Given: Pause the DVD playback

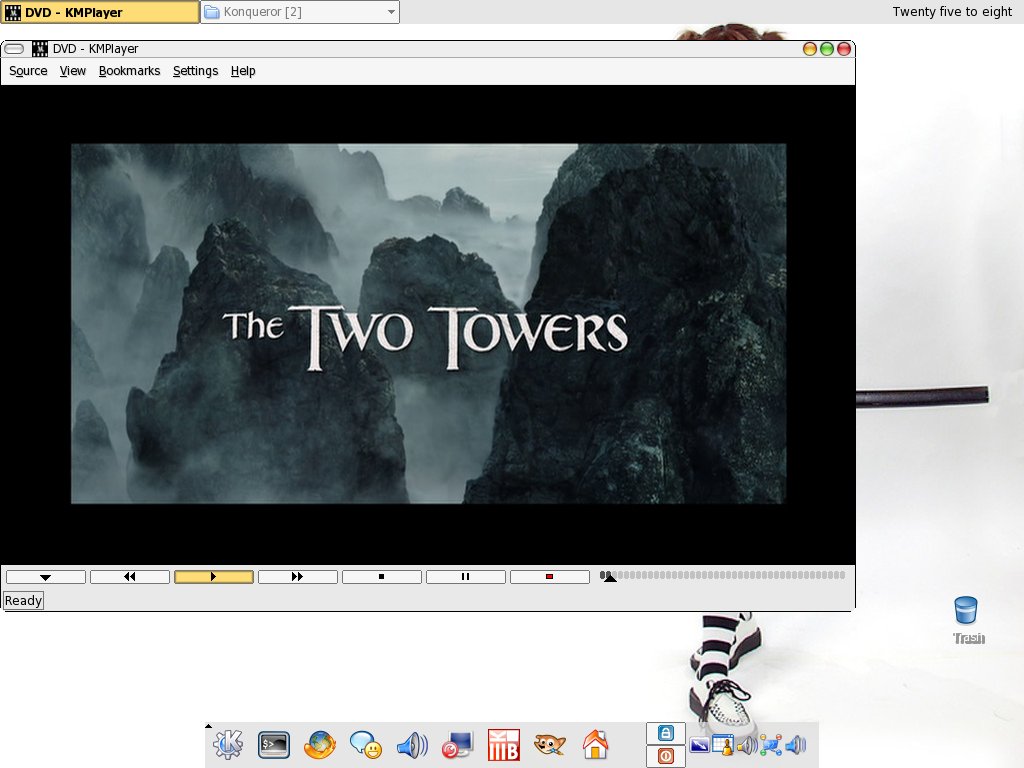Looking at the screenshot, I should [466, 577].
